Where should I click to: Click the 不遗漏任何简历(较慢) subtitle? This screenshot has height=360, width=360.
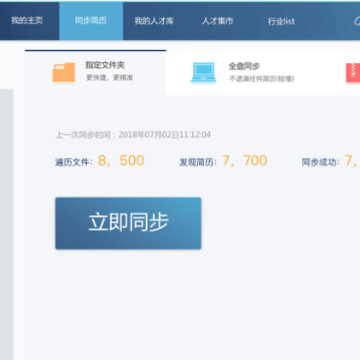261,79
